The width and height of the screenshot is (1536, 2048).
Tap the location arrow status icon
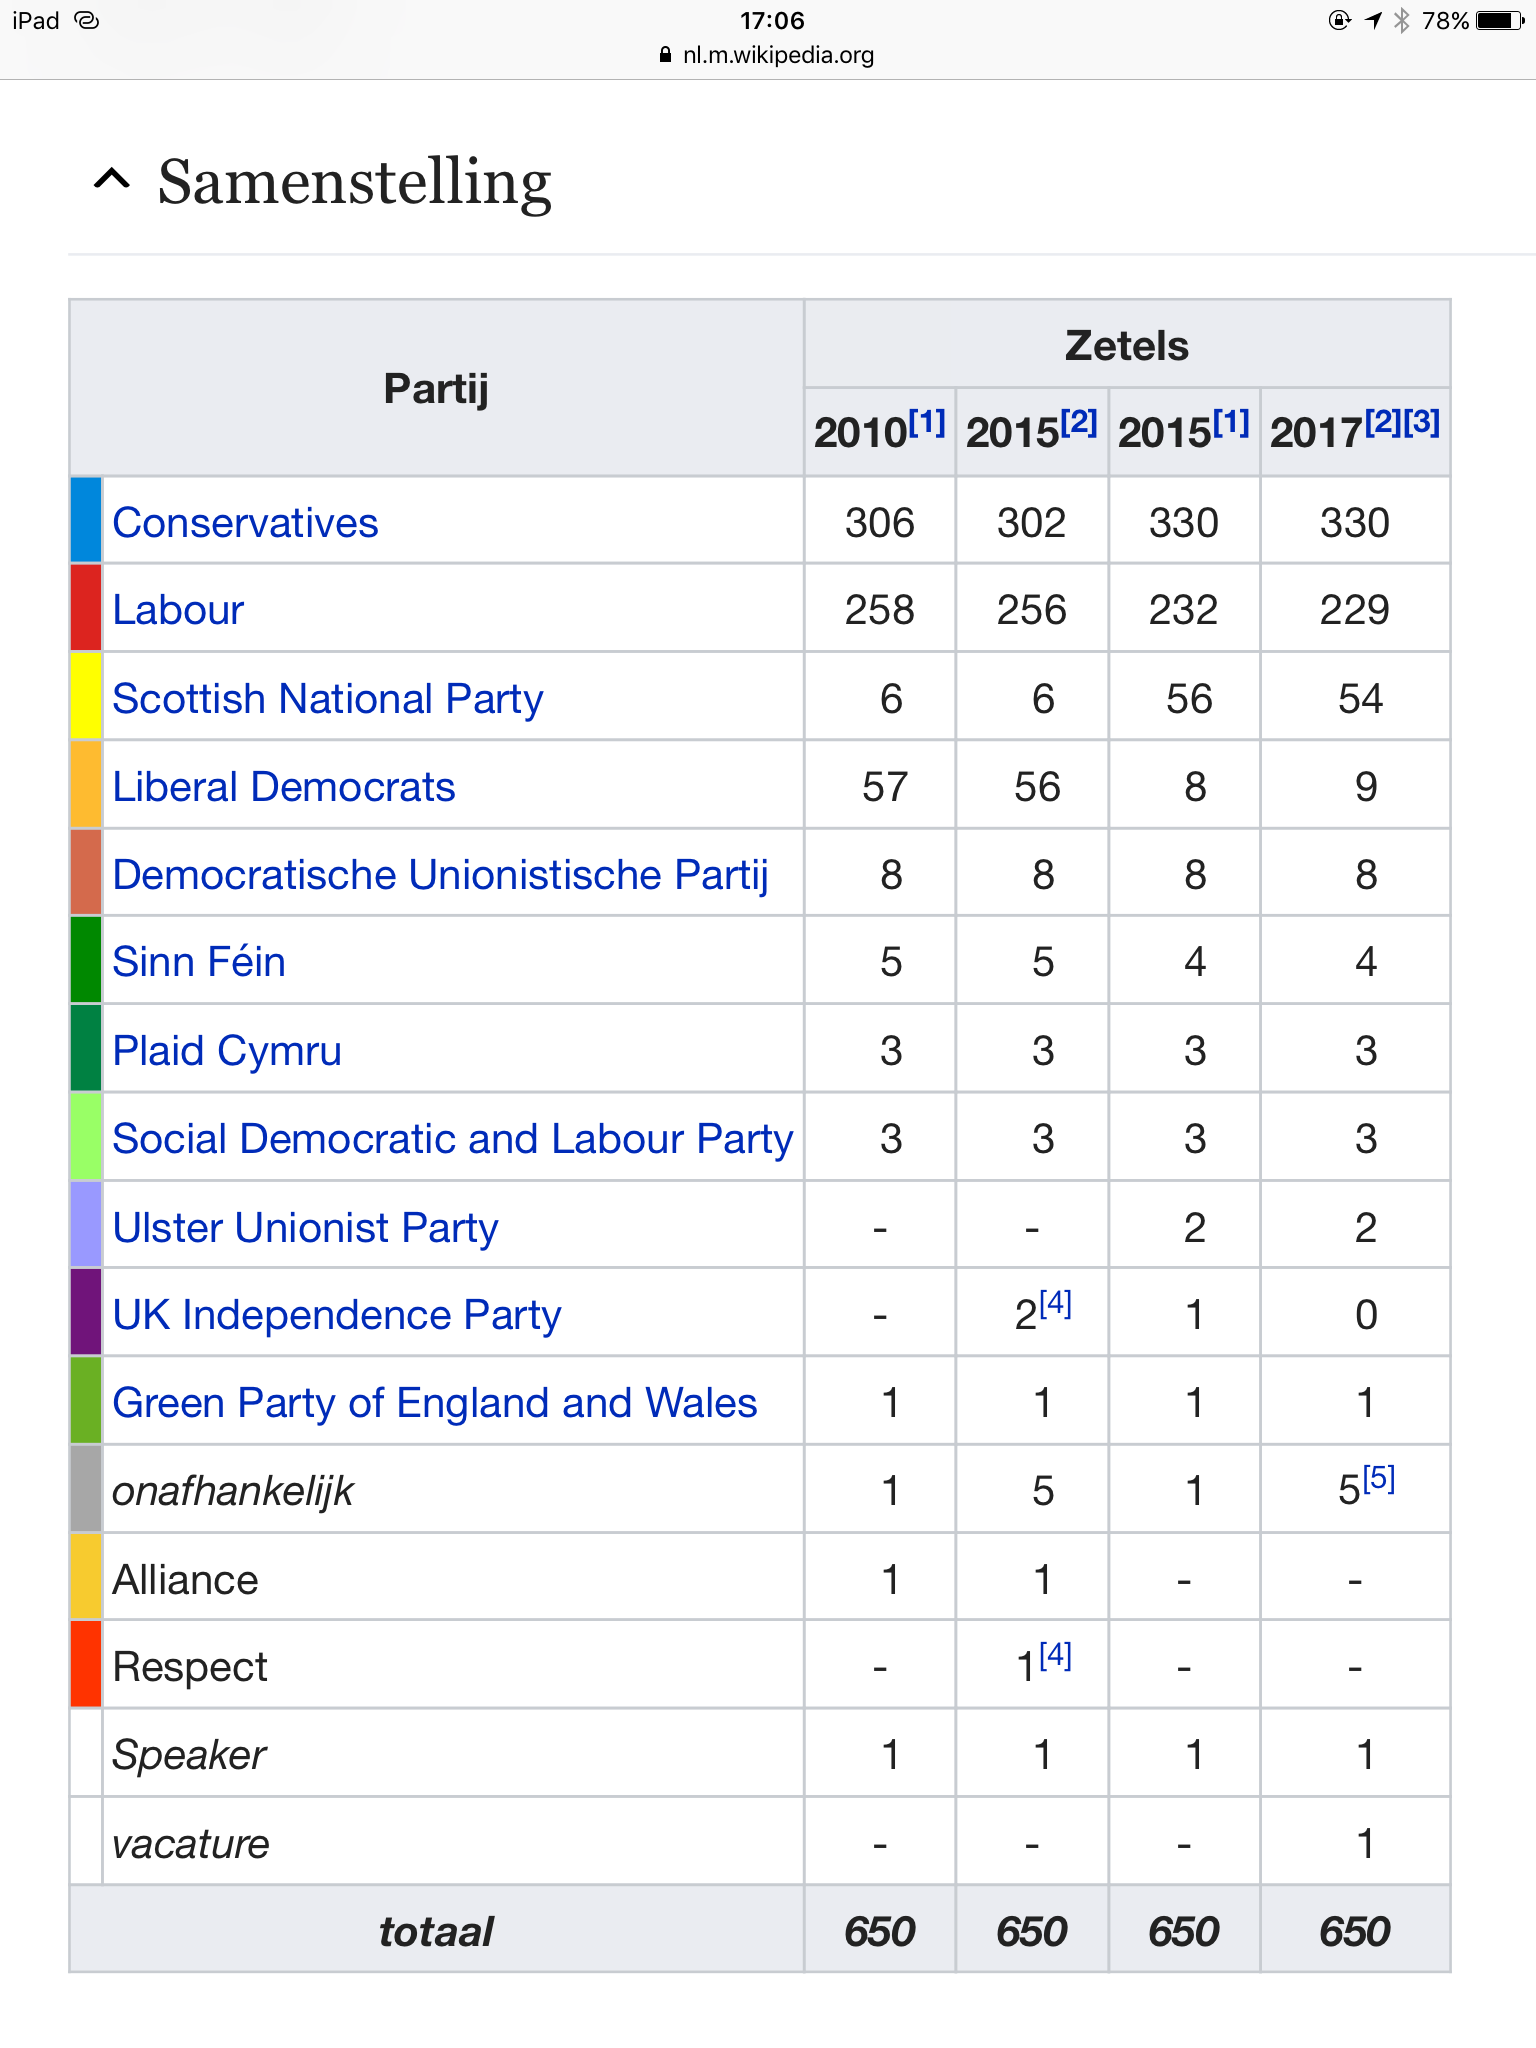tap(1374, 21)
